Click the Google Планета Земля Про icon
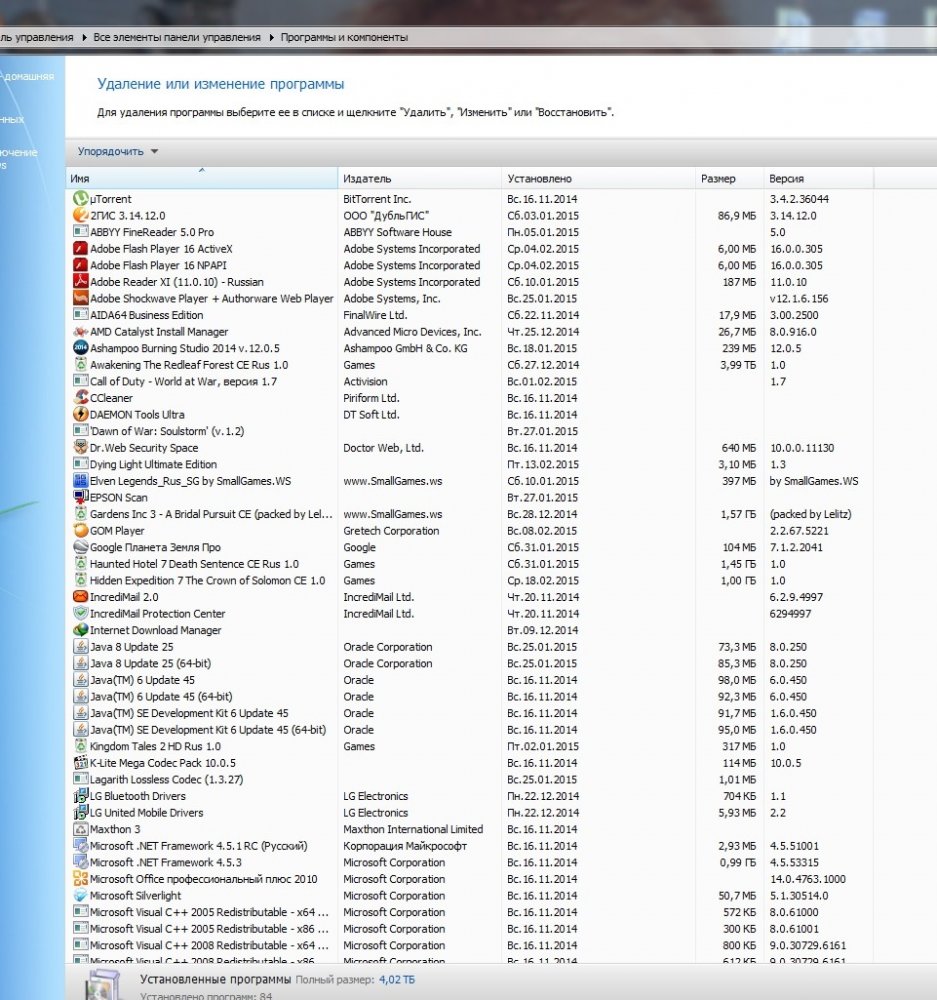This screenshot has height=1000, width=937. click(81, 547)
